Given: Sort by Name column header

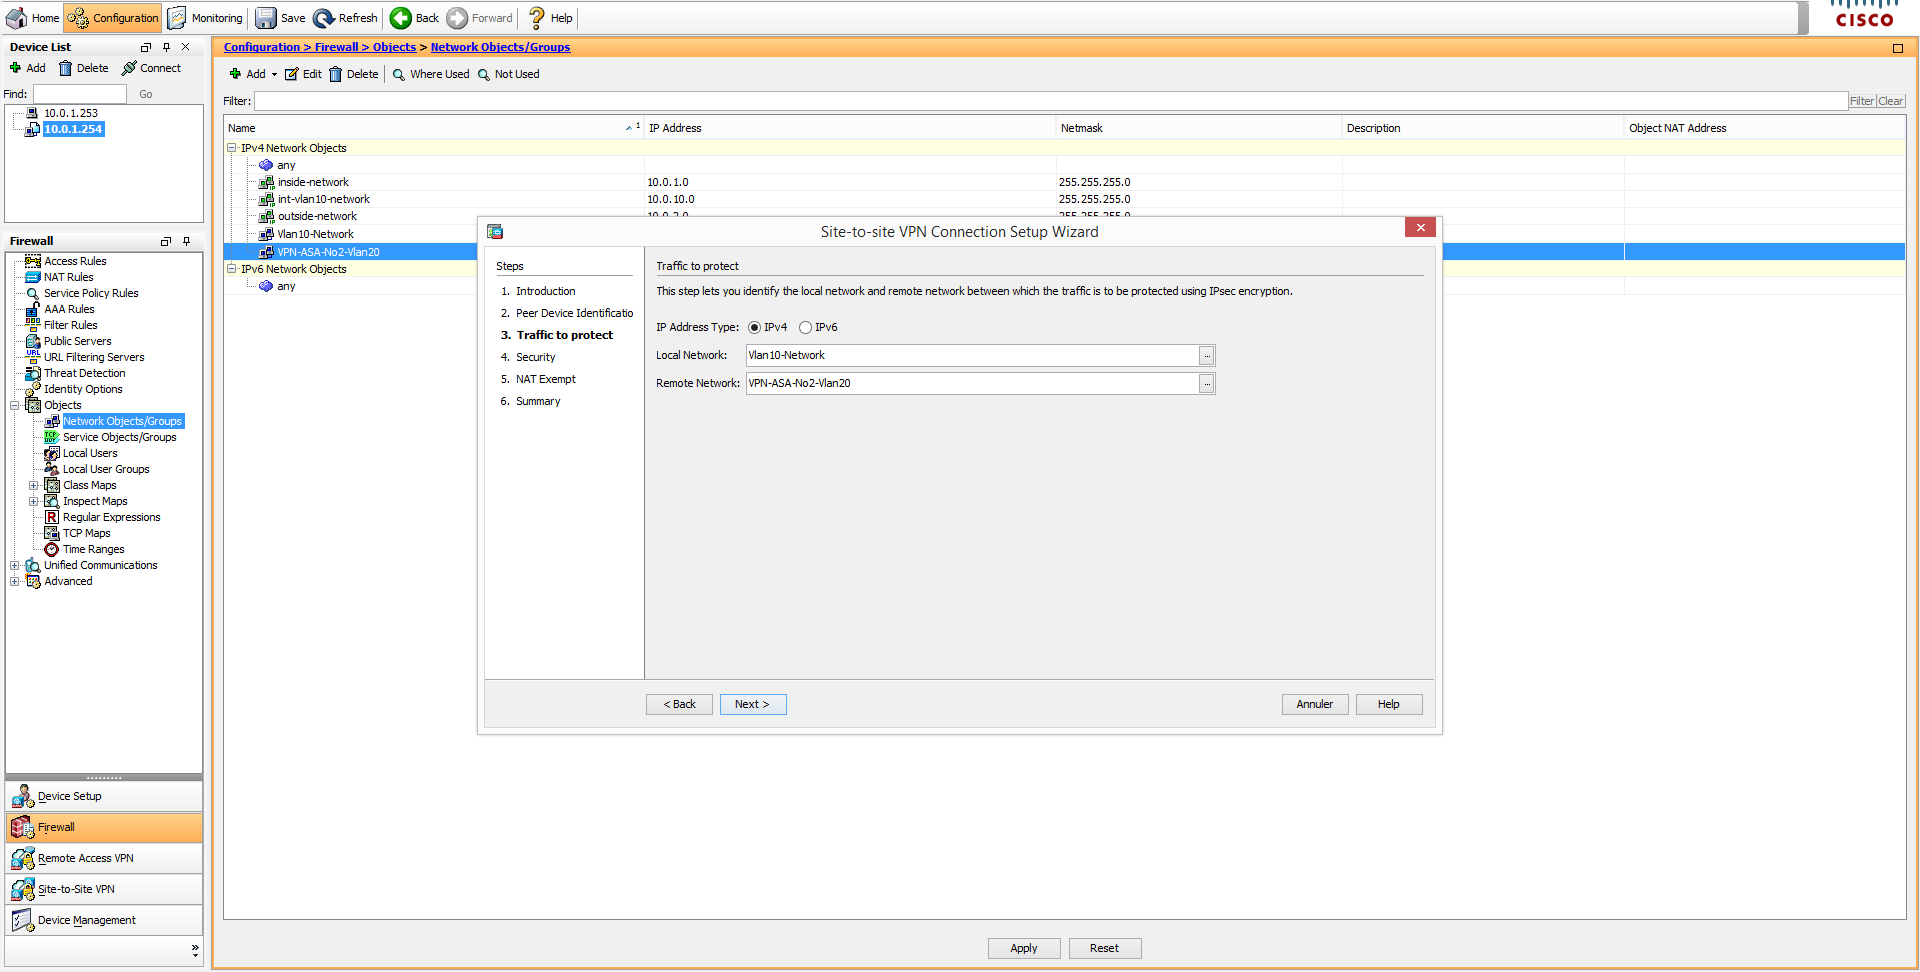Looking at the screenshot, I should (434, 128).
